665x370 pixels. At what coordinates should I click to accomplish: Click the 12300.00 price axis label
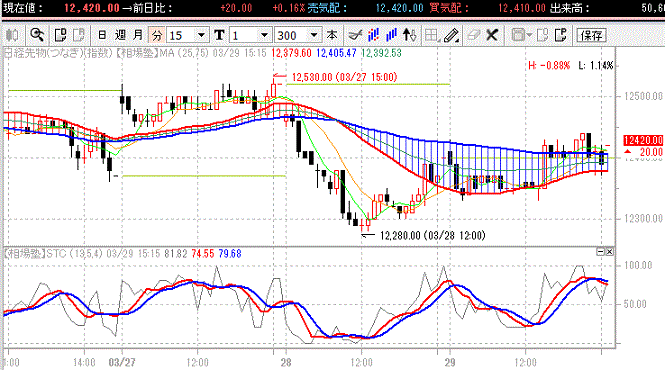click(x=643, y=219)
